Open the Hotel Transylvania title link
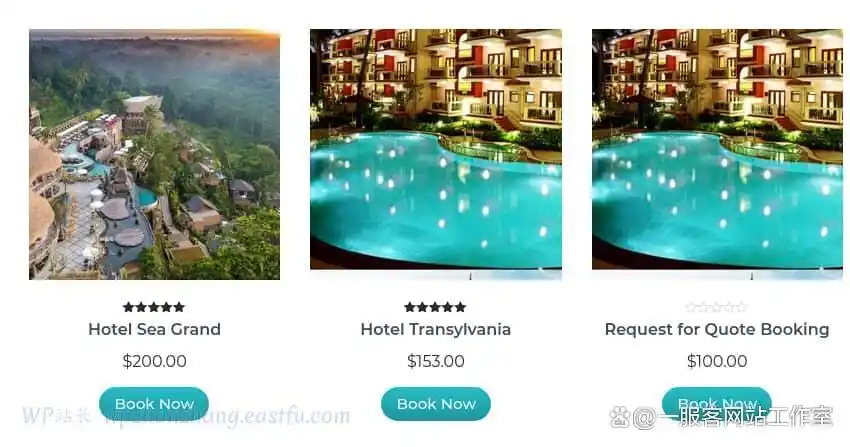The image size is (850, 447). [x=436, y=329]
